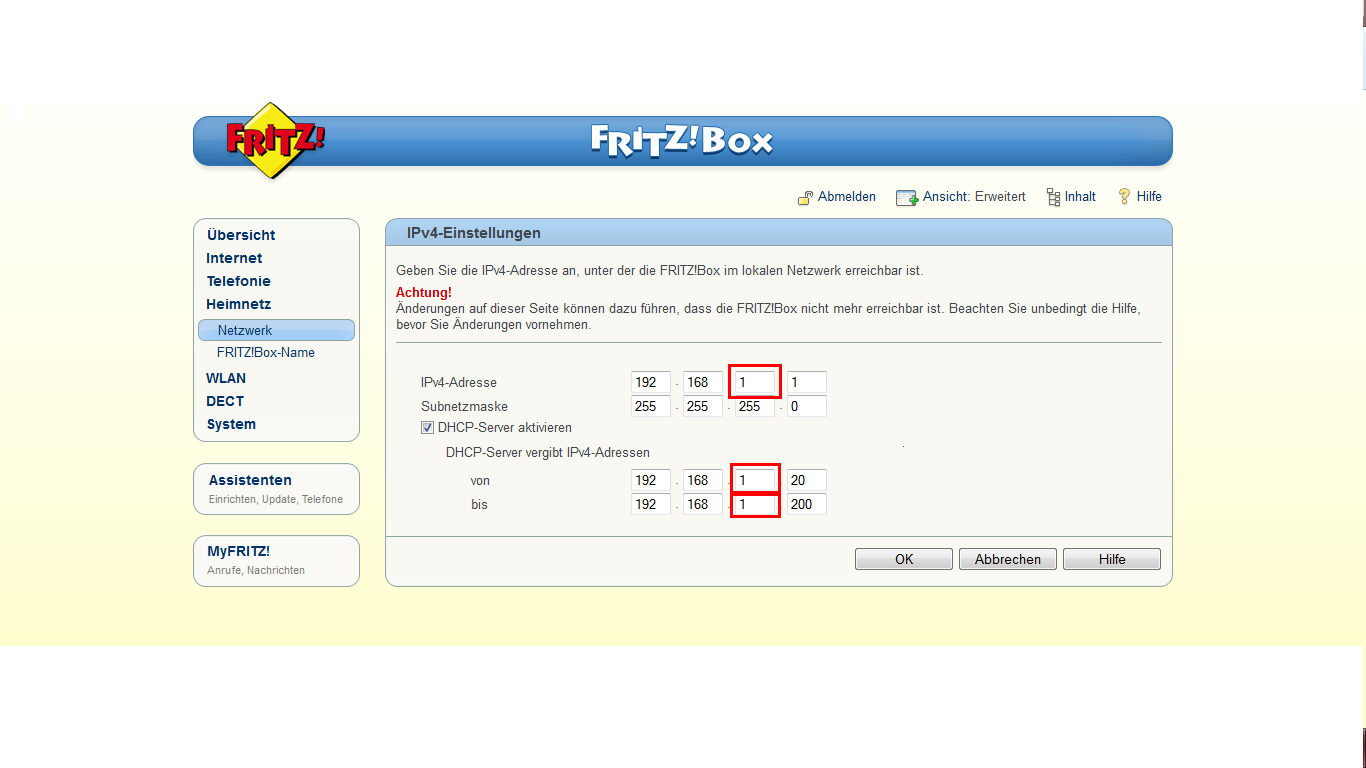Click the Ansicht view icon
The image size is (1366, 768).
(x=907, y=198)
